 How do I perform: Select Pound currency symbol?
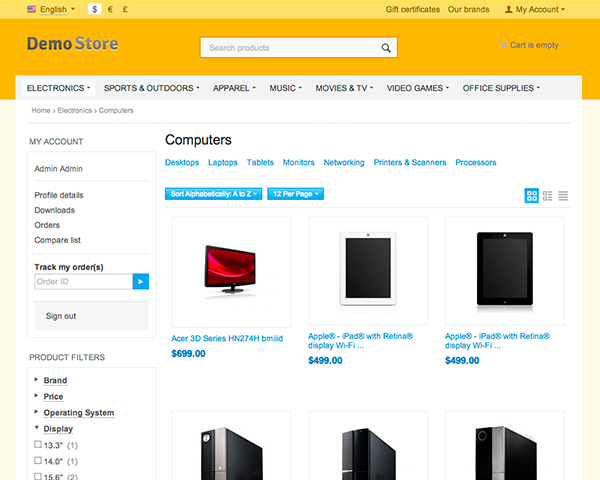pyautogui.click(x=125, y=9)
